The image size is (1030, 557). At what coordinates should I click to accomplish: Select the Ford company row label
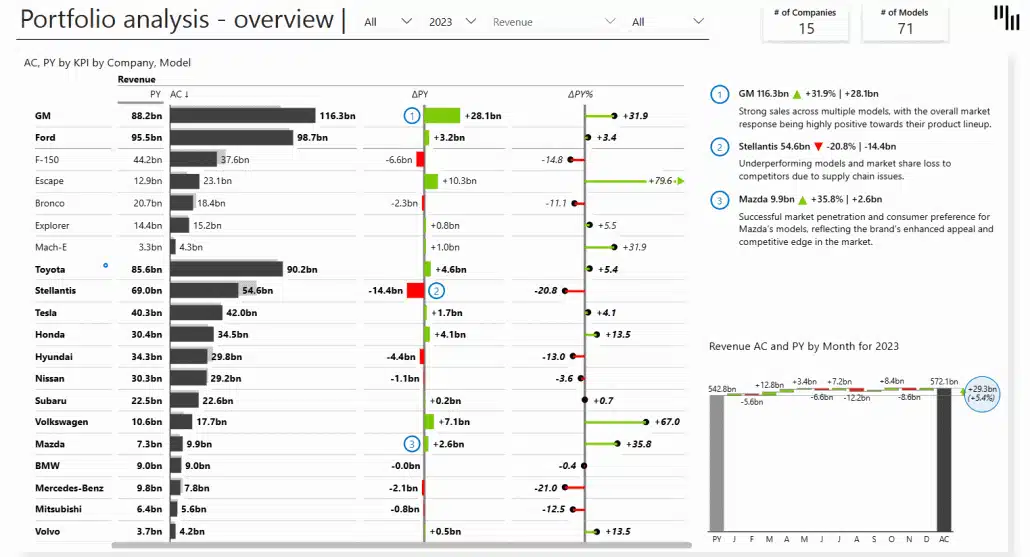pyautogui.click(x=45, y=137)
